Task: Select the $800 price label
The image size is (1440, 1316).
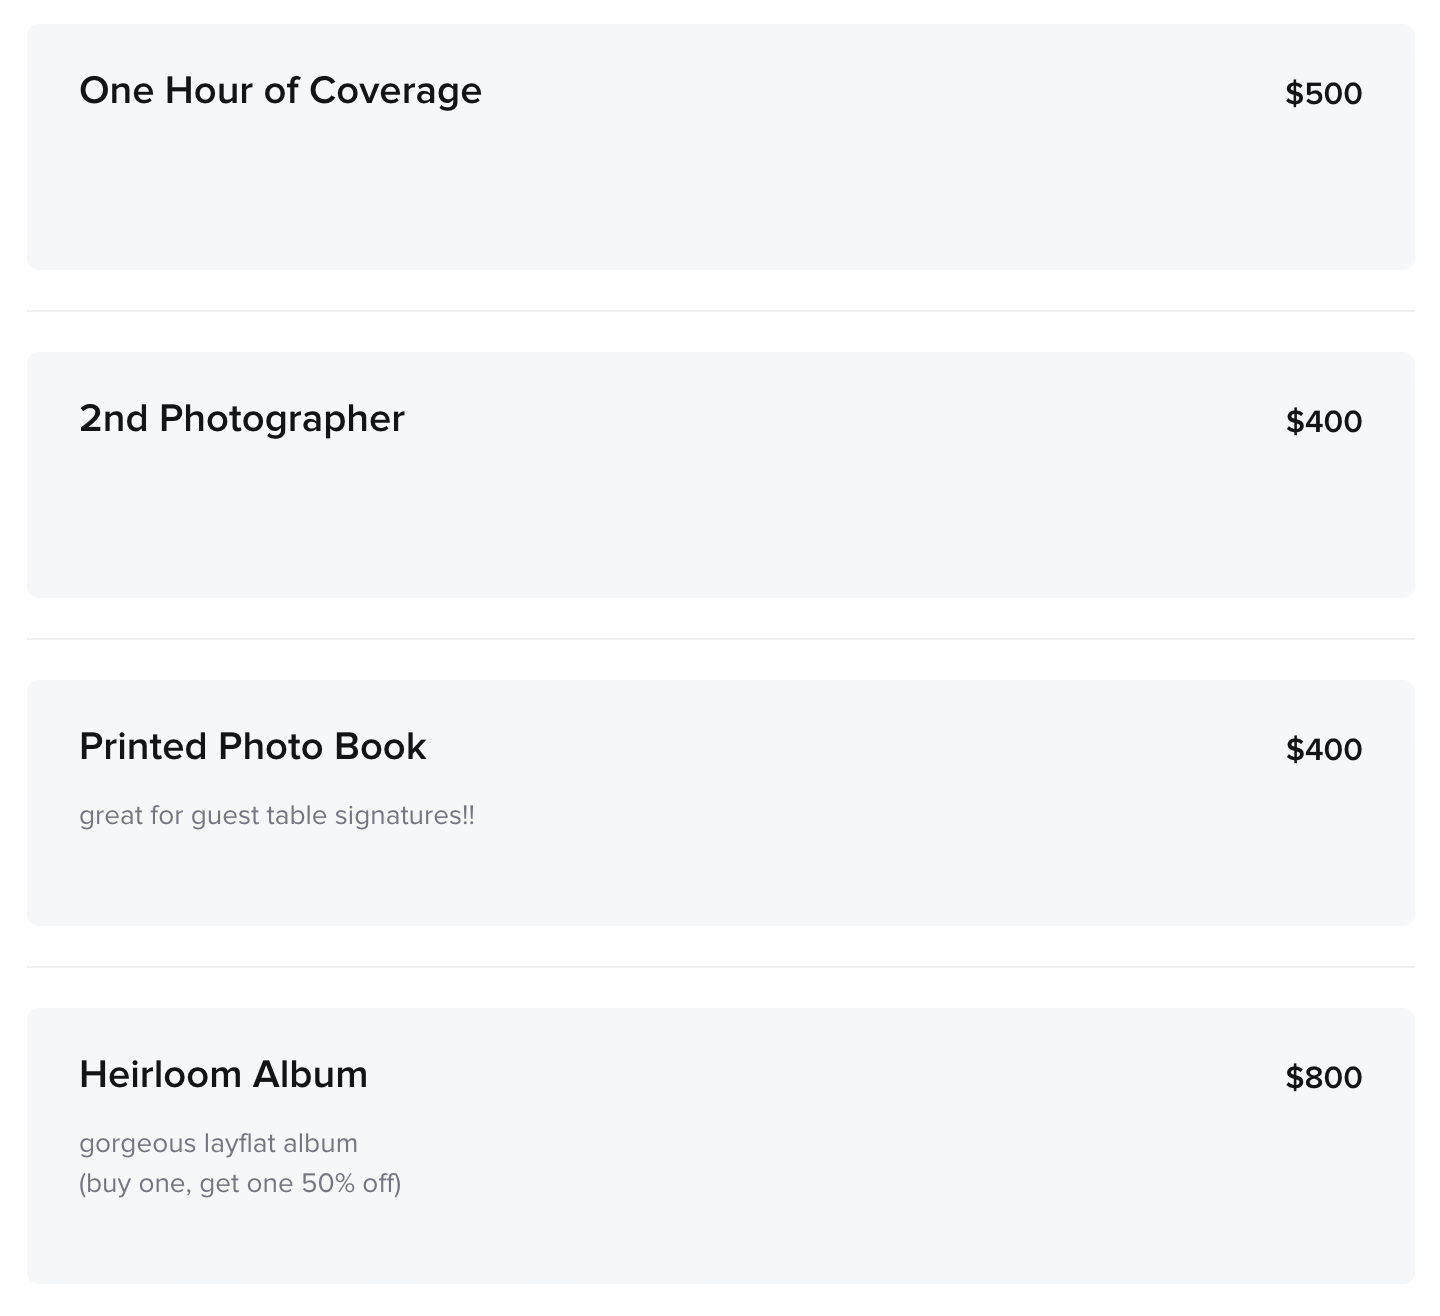Action: point(1323,1078)
